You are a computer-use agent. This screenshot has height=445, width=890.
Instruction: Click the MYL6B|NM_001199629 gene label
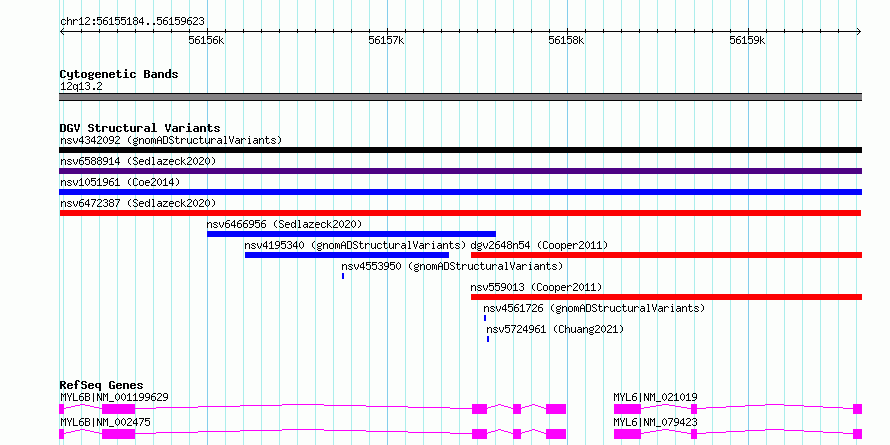point(114,397)
